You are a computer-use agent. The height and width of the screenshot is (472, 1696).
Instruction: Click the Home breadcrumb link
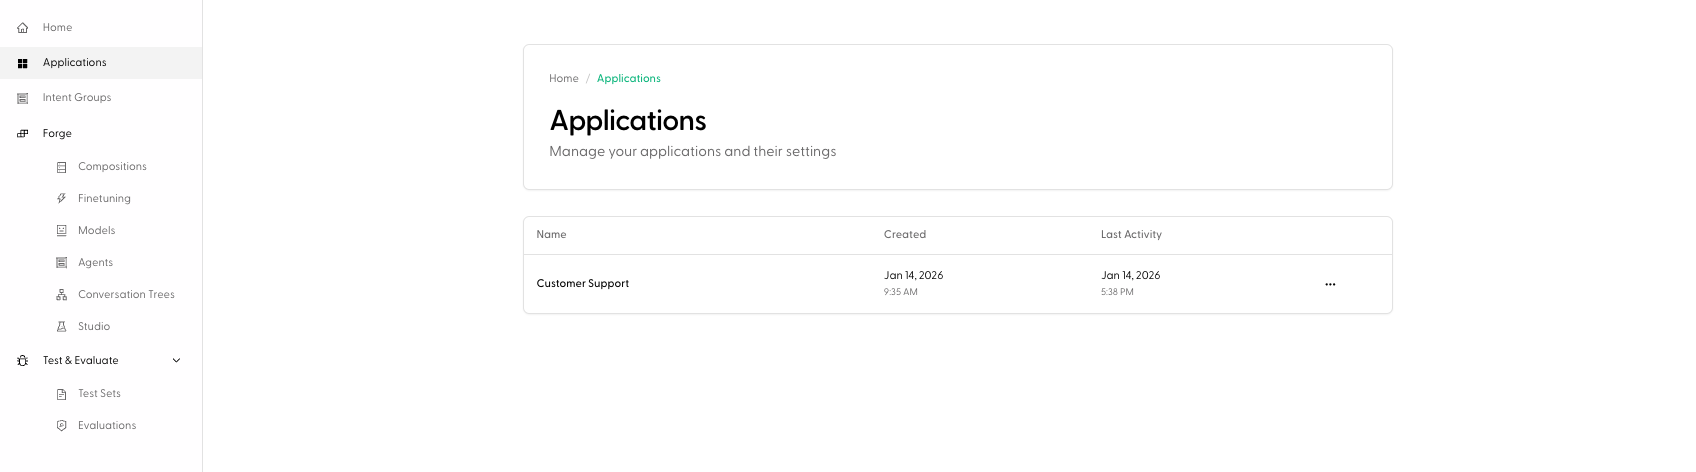pos(564,79)
